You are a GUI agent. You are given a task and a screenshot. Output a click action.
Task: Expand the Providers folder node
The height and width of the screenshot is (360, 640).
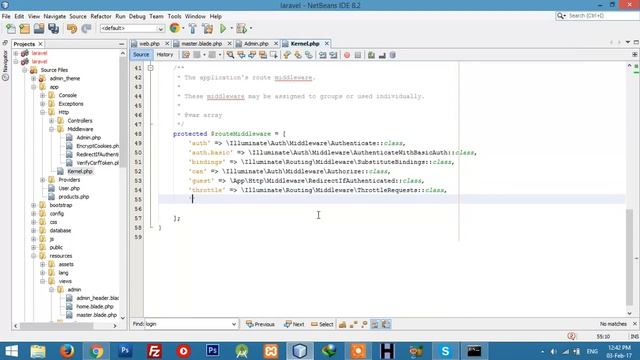pyautogui.click(x=43, y=180)
